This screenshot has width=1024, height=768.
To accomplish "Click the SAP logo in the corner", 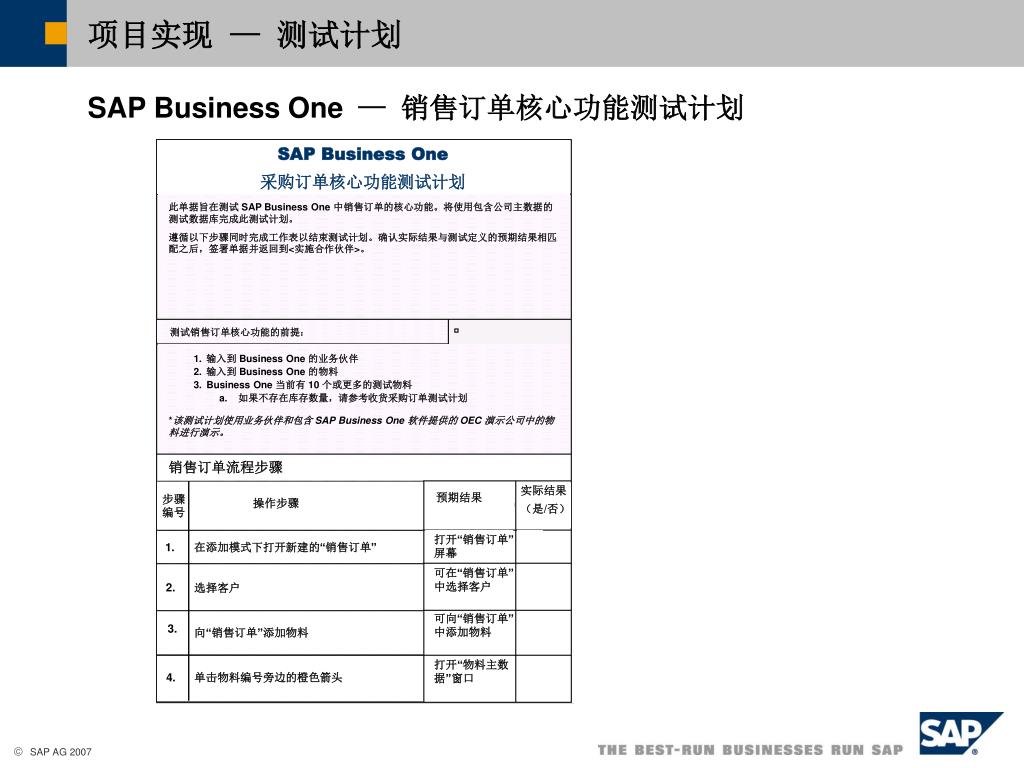I will (x=961, y=733).
